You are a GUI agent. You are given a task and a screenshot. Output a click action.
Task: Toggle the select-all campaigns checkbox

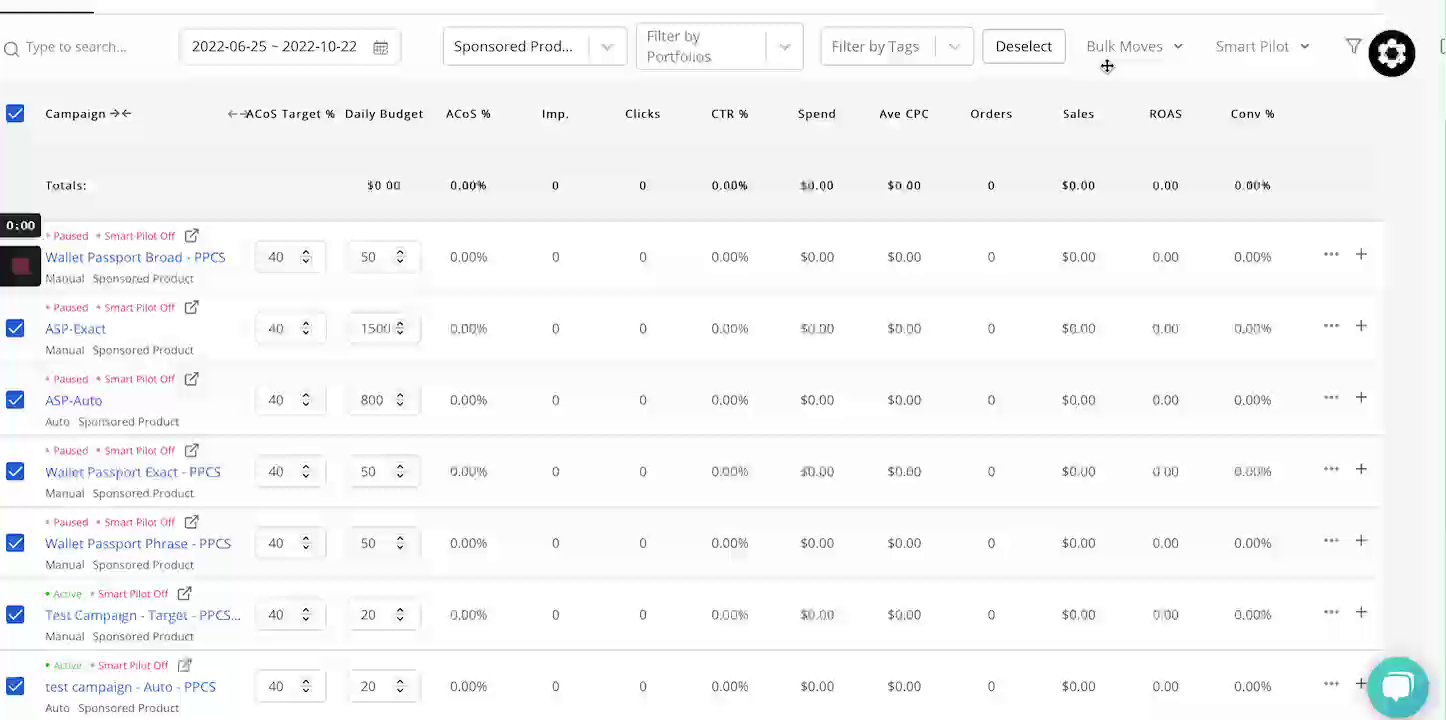click(15, 114)
